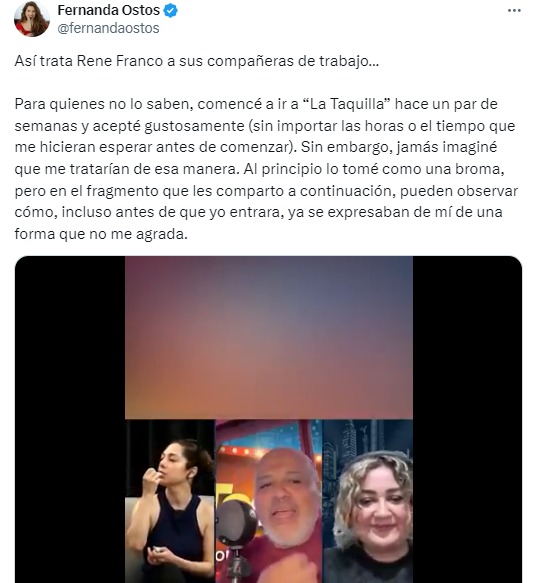Screen dimensions: 538x583
Task: Click the bald bearded man video panel
Action: 268,501
